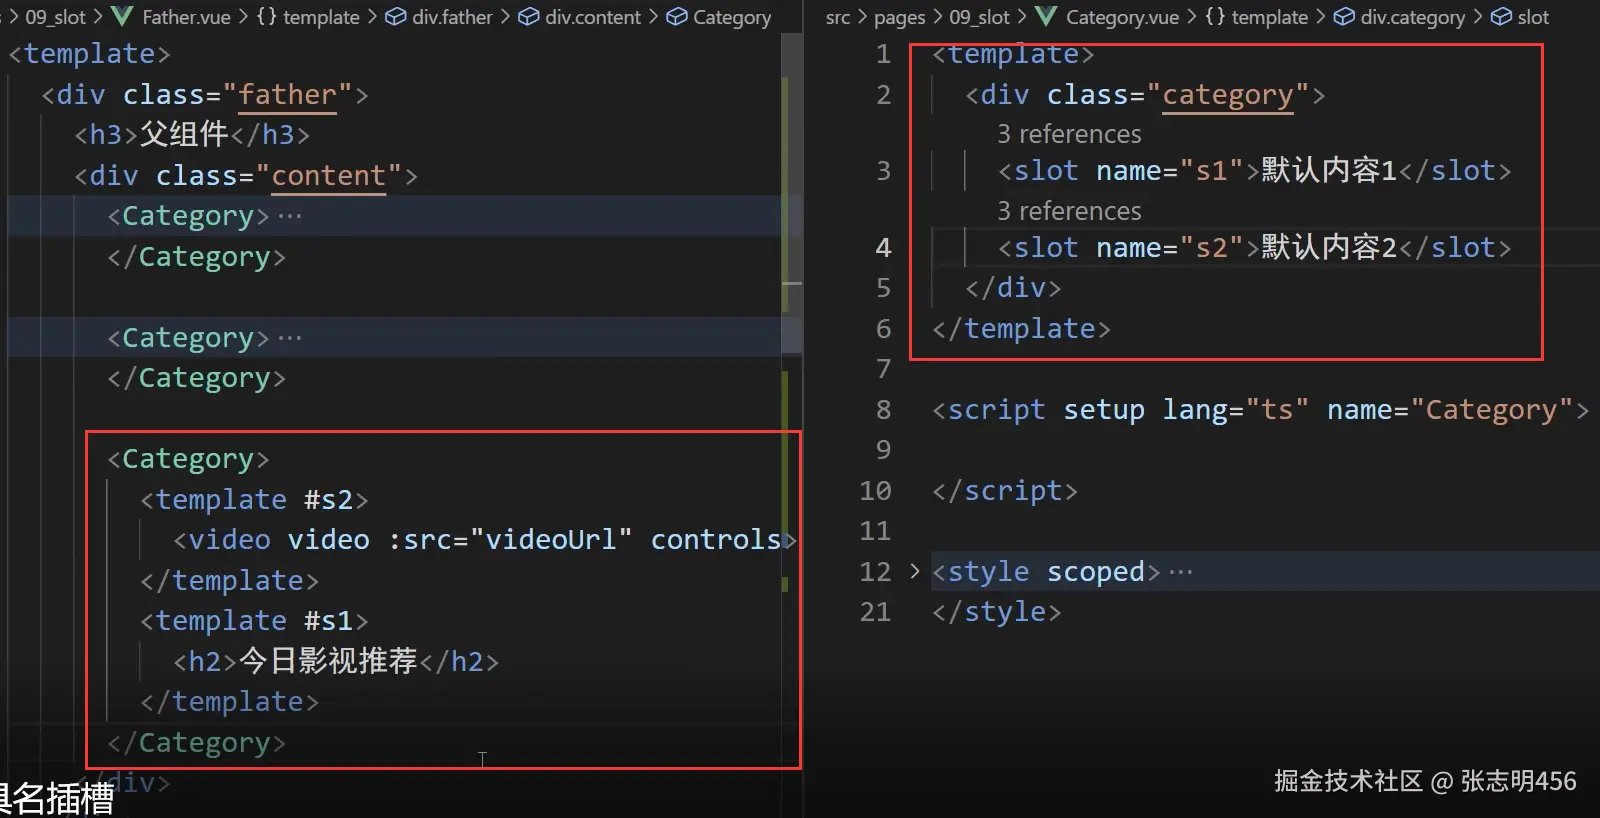Click the slot name="s2" 默认内容2 line
Viewport: 1600px width, 818px height.
pyautogui.click(x=1255, y=248)
